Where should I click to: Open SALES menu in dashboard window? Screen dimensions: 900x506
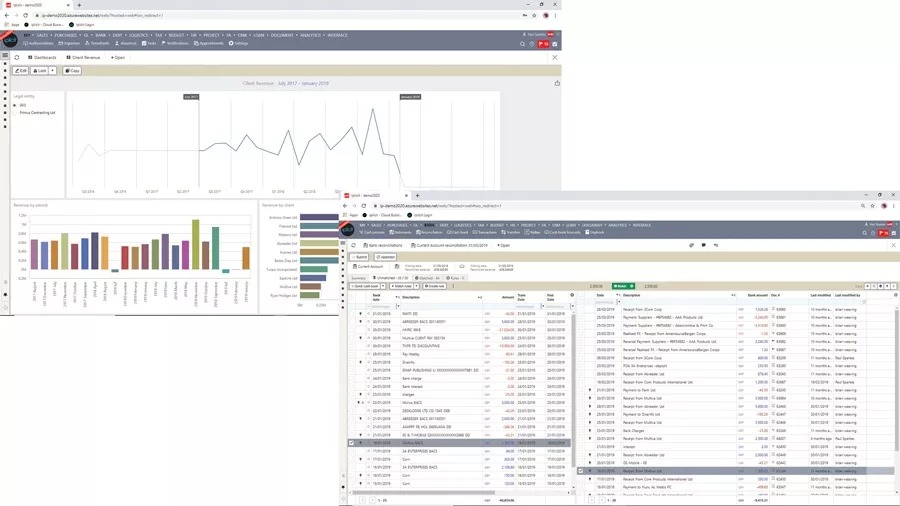point(44,35)
